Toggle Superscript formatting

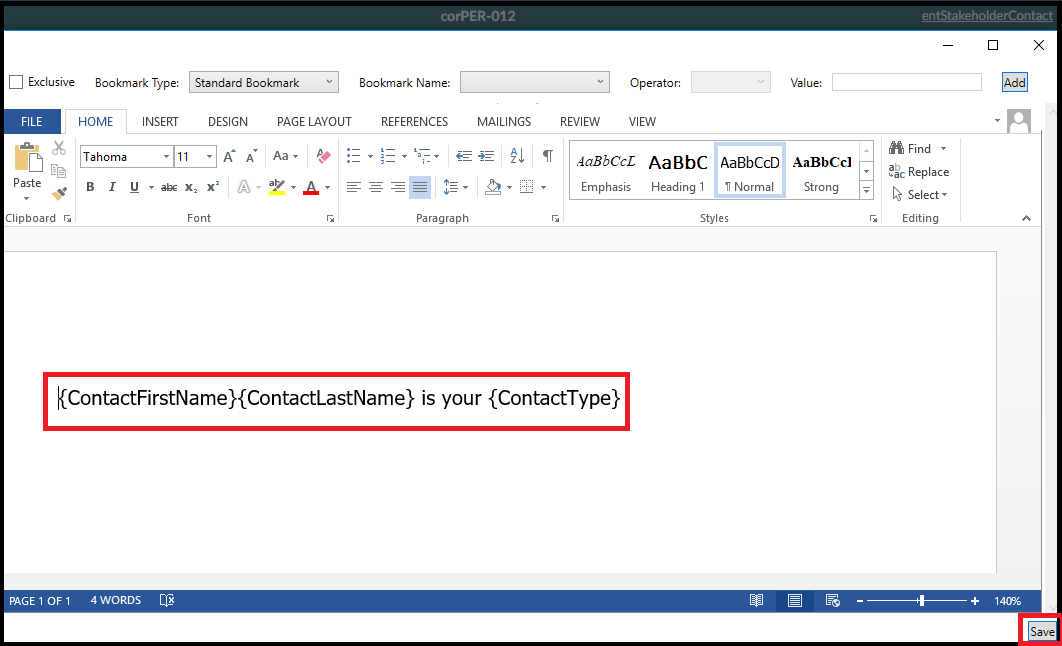[x=213, y=187]
